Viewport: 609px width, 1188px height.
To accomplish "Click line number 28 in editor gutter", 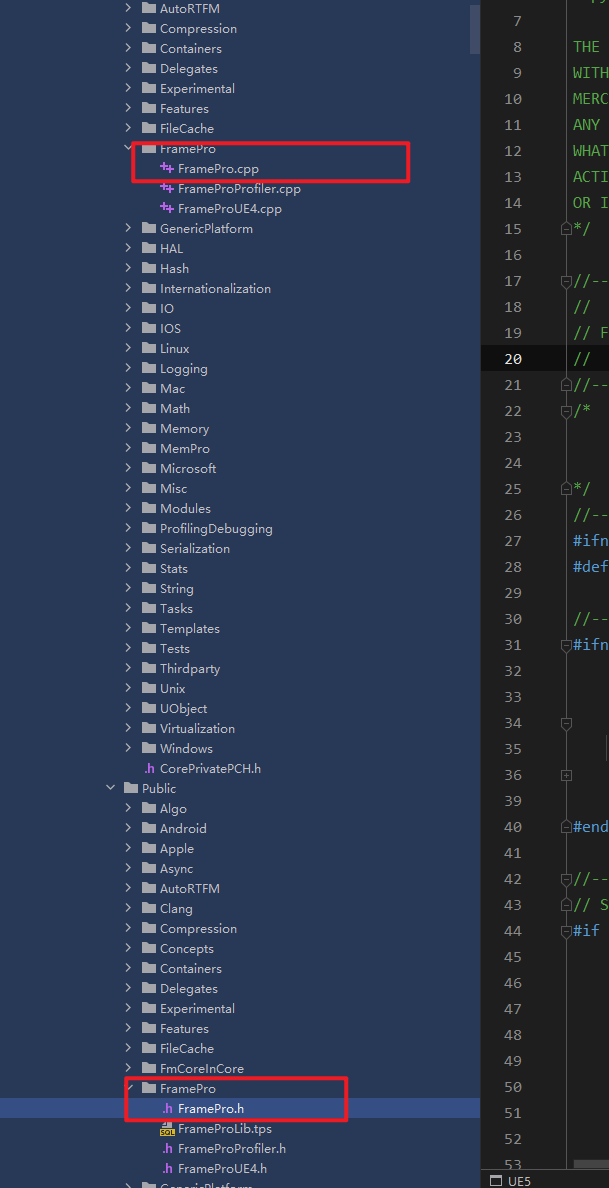I will click(x=513, y=567).
